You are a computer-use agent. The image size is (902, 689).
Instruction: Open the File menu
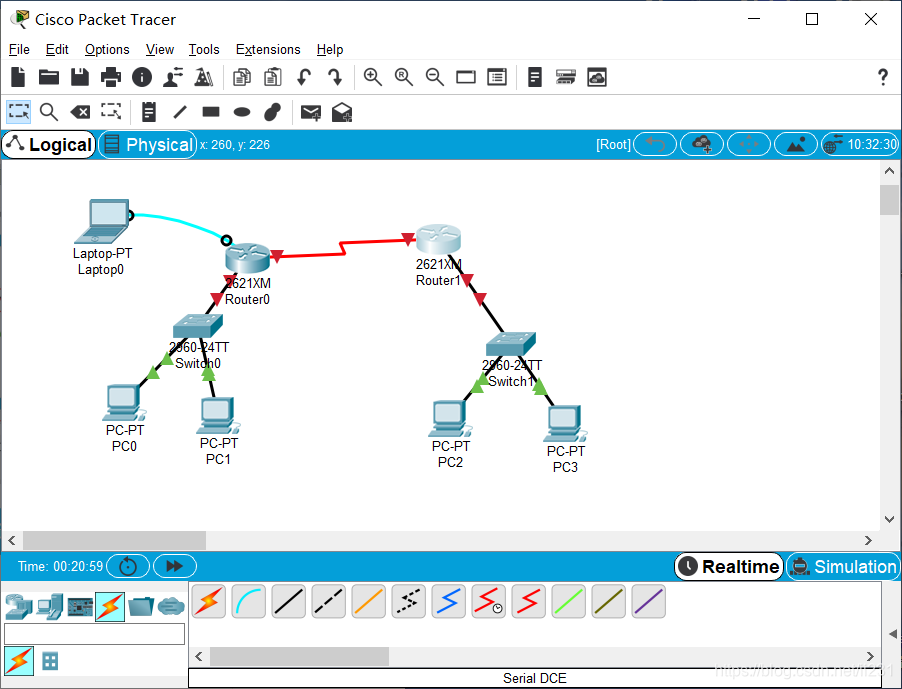click(19, 49)
